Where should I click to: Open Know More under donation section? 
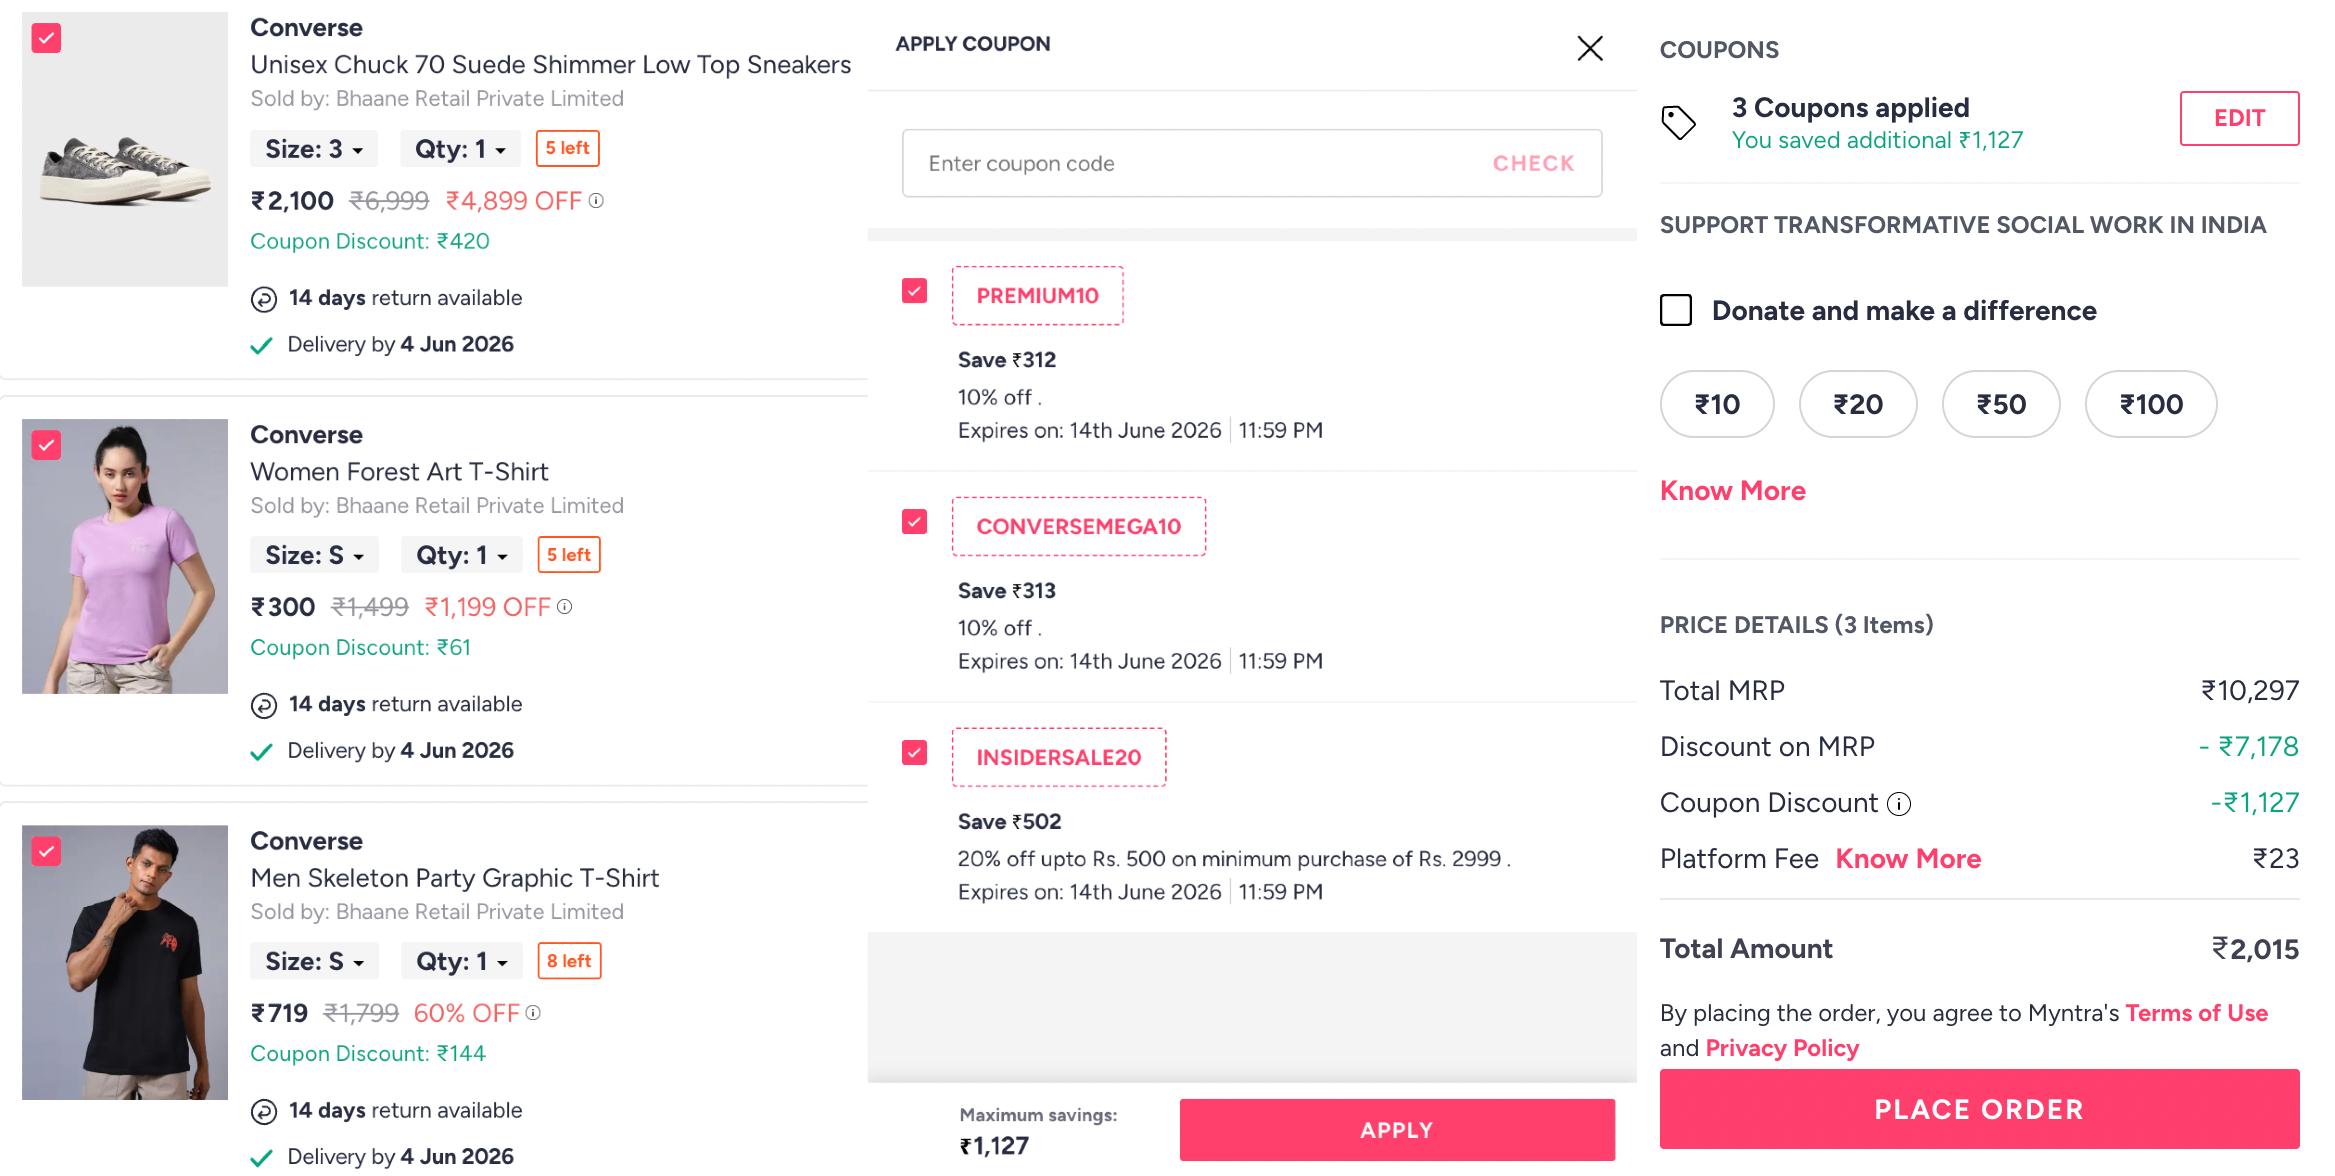(x=1732, y=491)
